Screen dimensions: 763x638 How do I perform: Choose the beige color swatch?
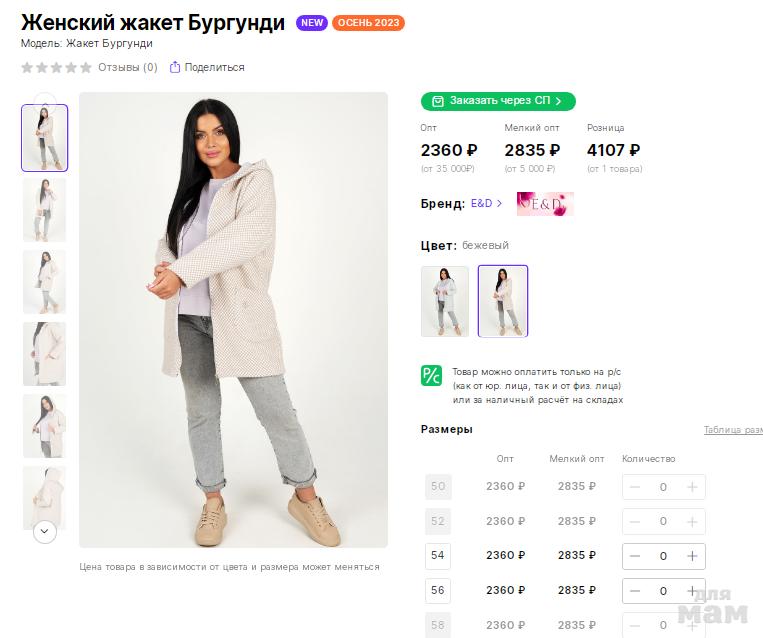coord(503,301)
